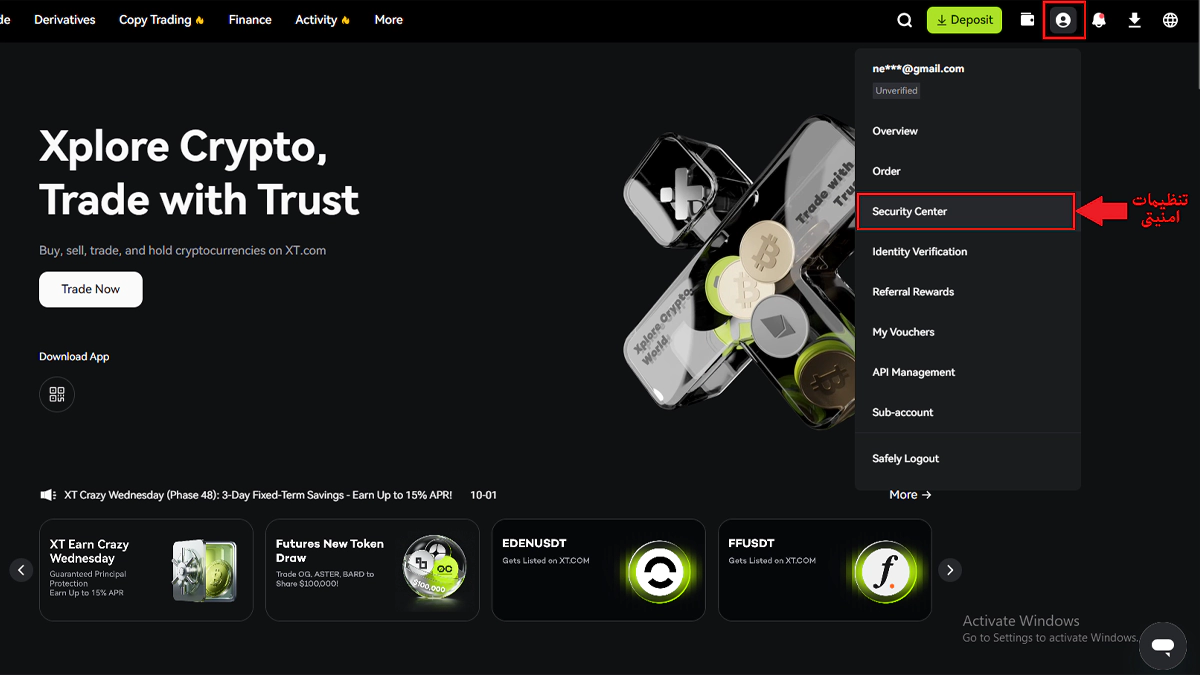
Task: Open the wallet icon in header
Action: point(1027,20)
